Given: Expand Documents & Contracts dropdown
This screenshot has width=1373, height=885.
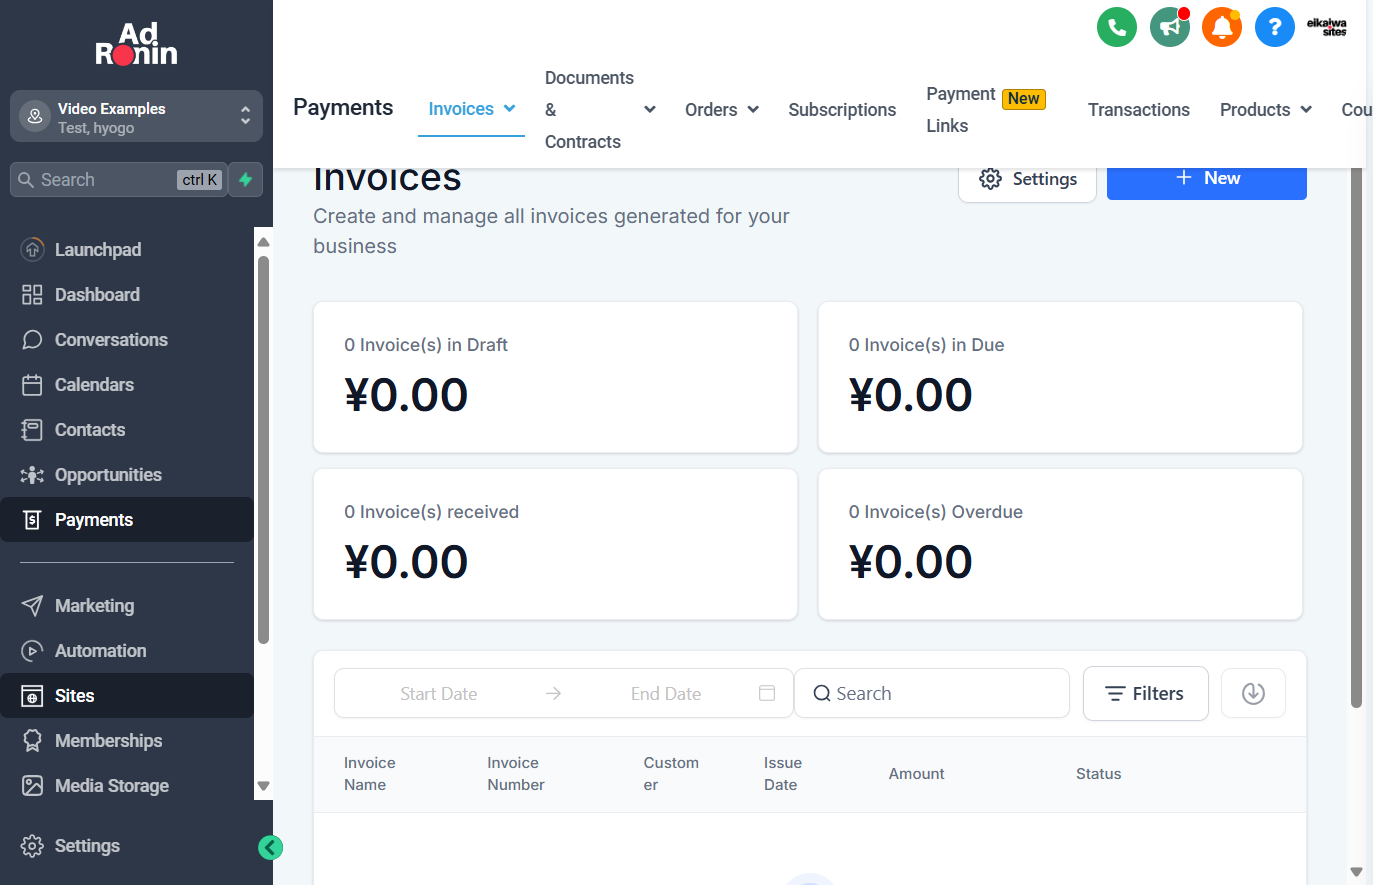Looking at the screenshot, I should [650, 110].
